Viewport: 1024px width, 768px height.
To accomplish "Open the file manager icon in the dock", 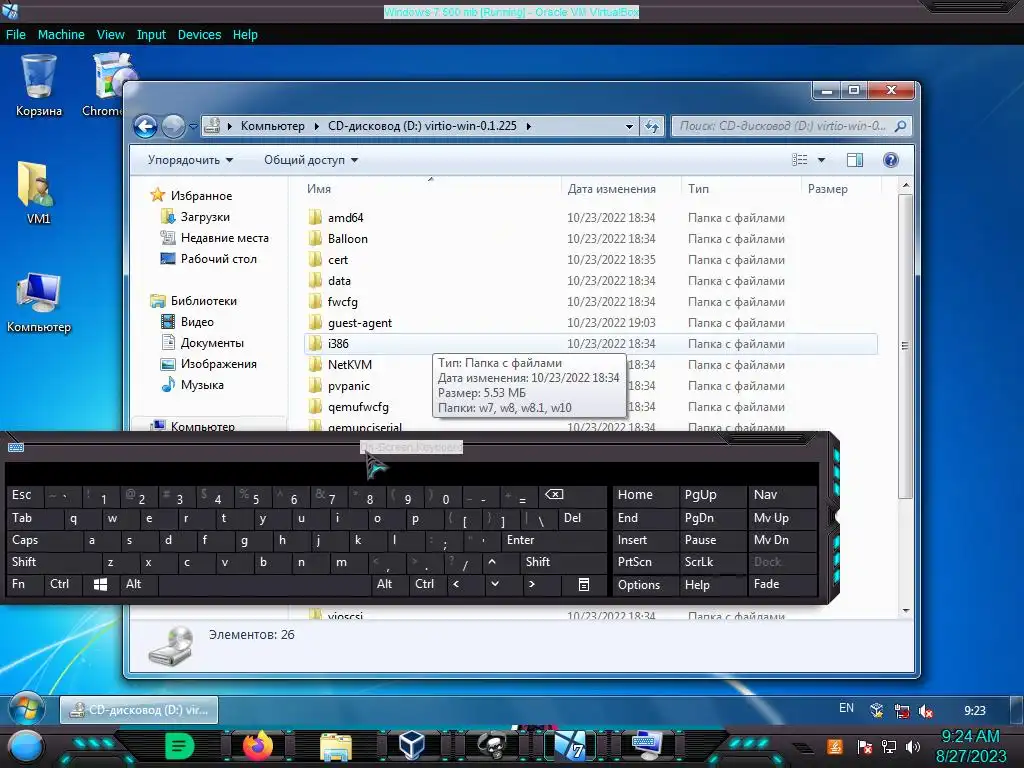I will (x=336, y=746).
